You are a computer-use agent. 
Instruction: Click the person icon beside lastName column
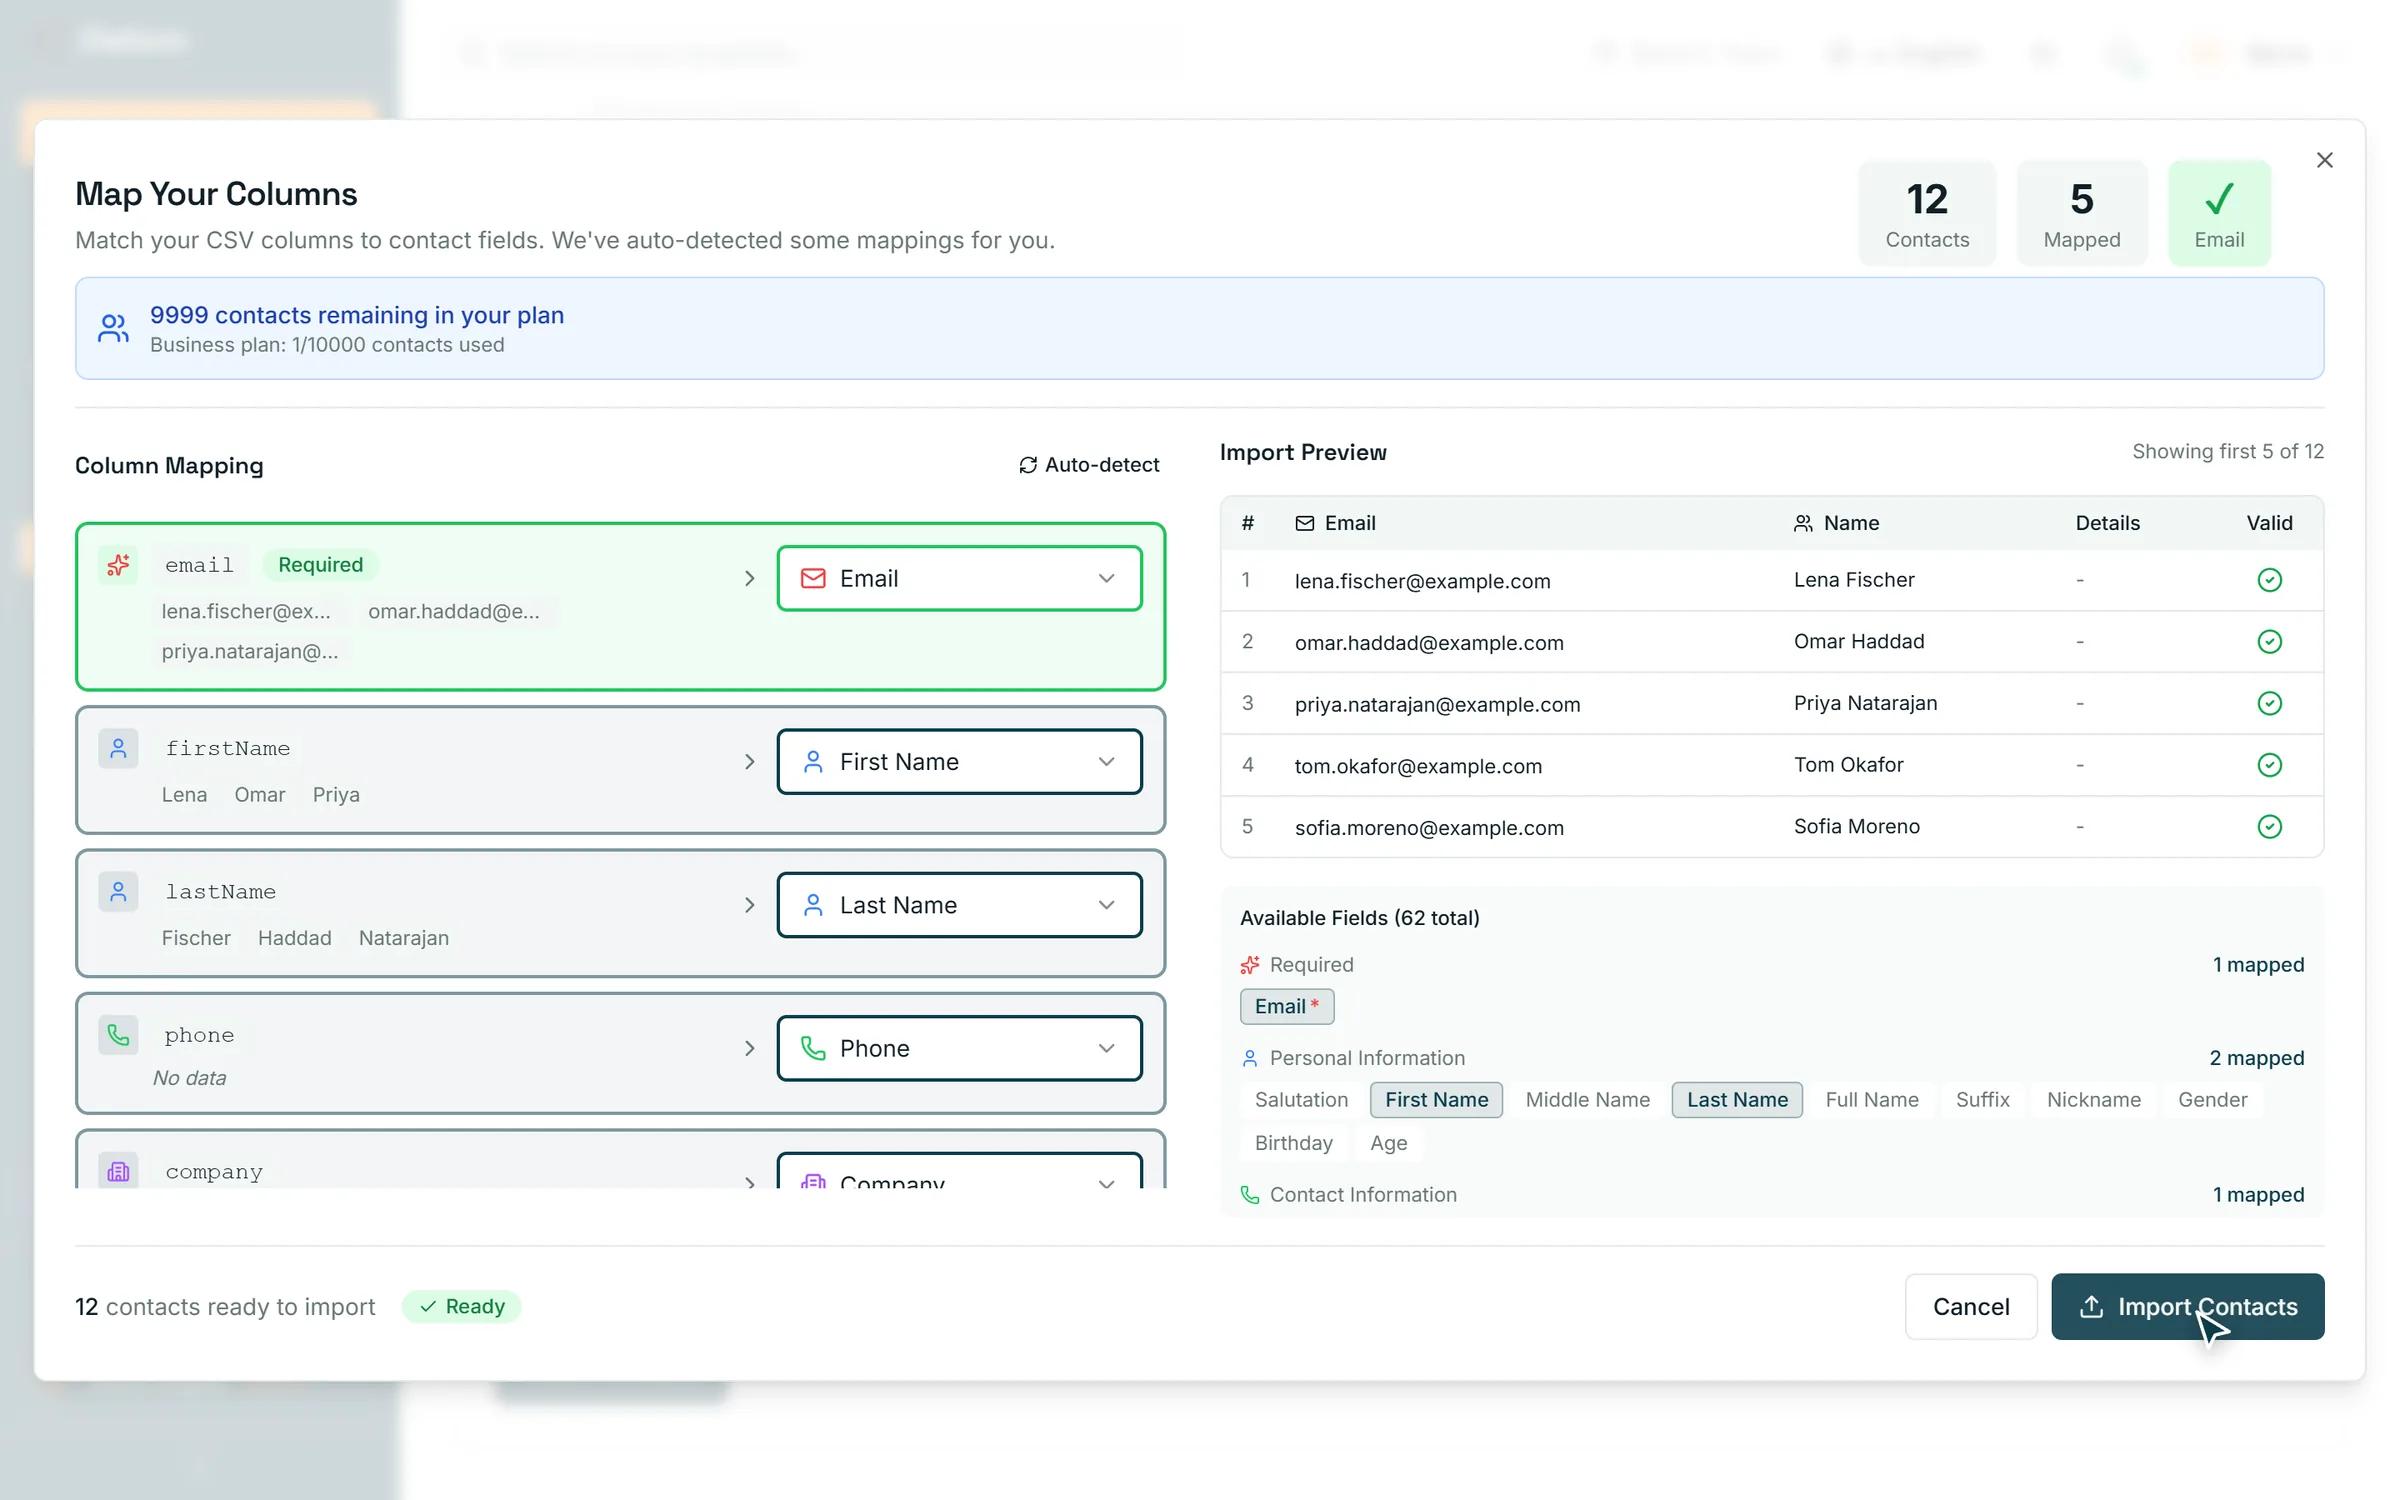[118, 891]
